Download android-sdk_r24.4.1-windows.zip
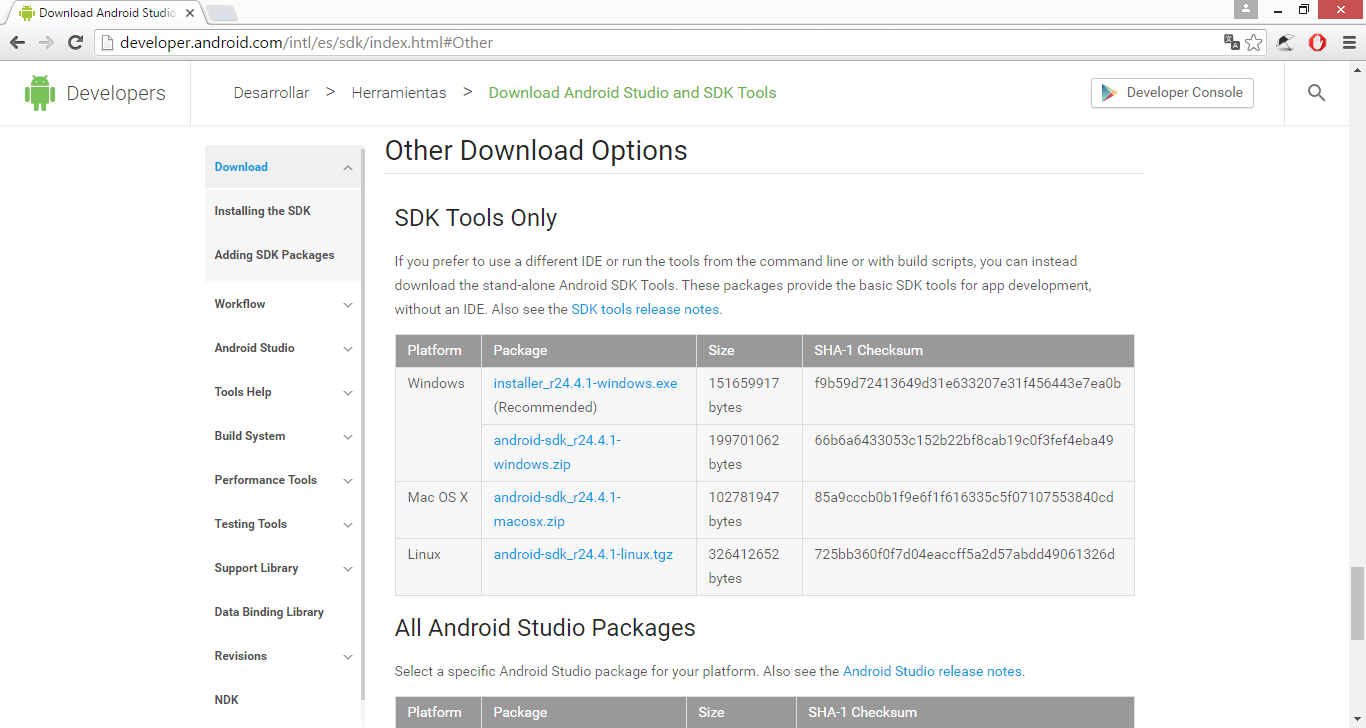The image size is (1366, 728). (x=557, y=452)
